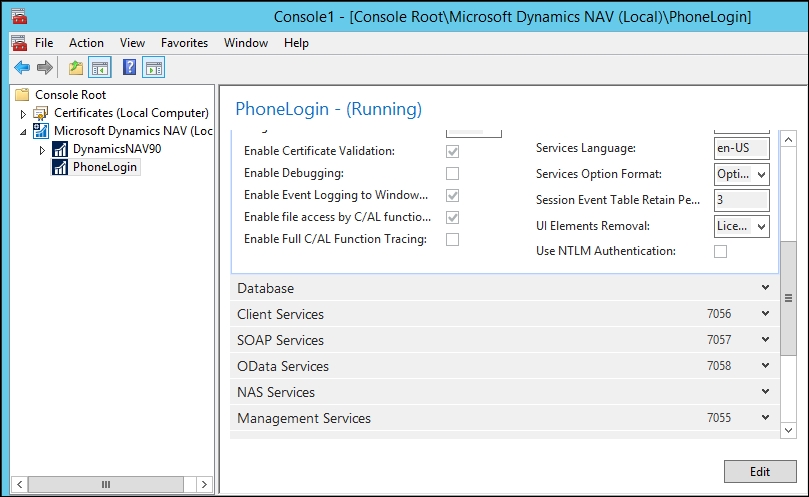
Task: Open the Services Option Format dropdown
Action: point(741,174)
